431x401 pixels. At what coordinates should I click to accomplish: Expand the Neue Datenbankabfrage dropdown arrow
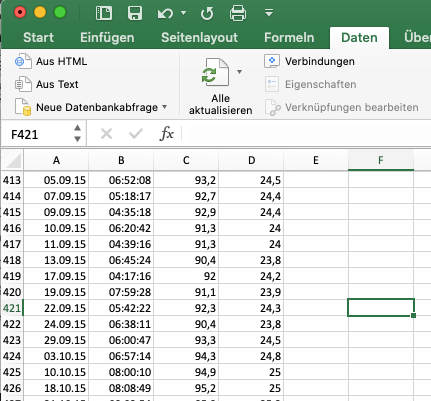(x=164, y=107)
